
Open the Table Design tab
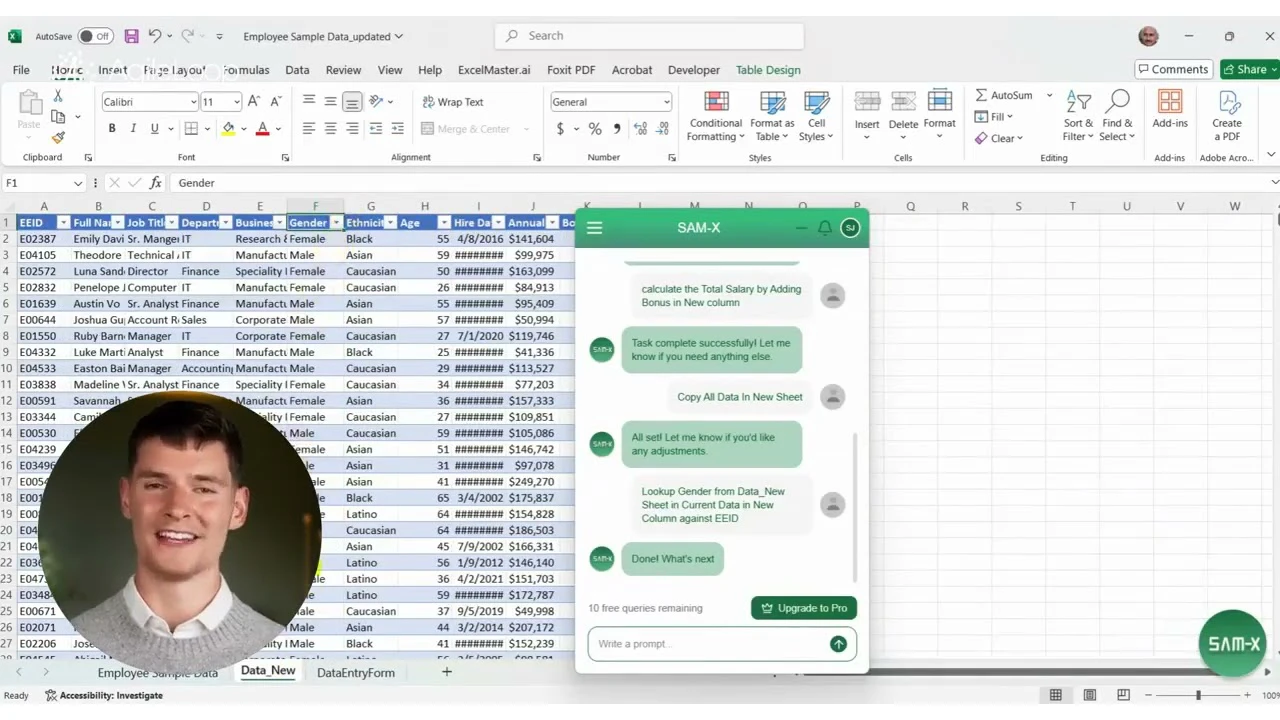[x=768, y=70]
